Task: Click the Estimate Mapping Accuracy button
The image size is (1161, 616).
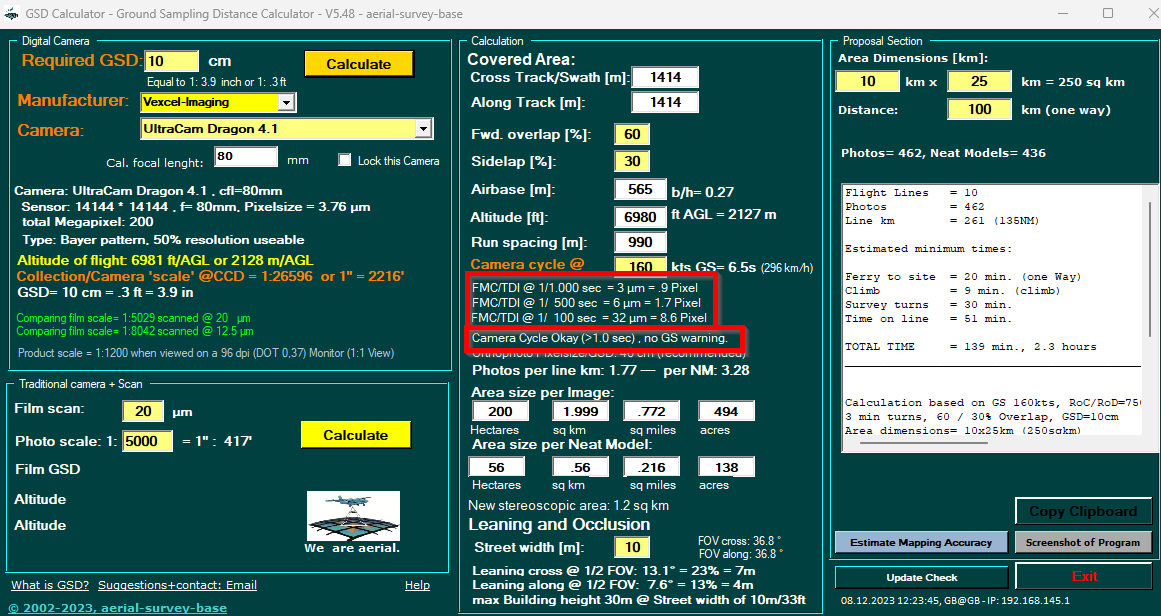Action: [x=920, y=541]
